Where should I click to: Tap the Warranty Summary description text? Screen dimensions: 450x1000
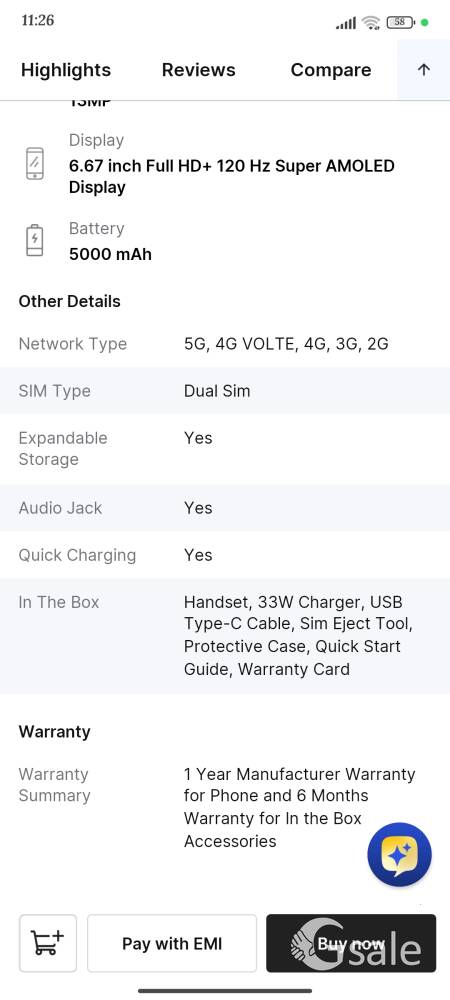pos(300,807)
